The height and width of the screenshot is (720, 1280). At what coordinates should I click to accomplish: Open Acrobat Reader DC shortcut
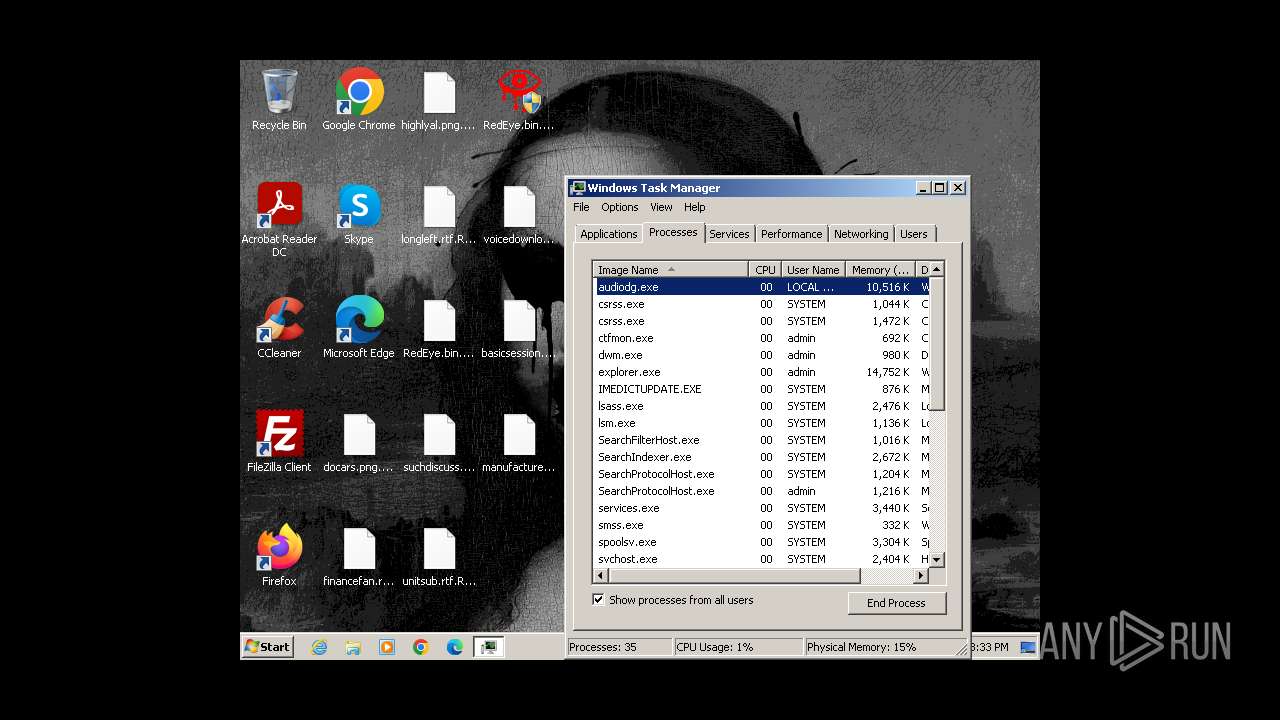click(x=279, y=219)
